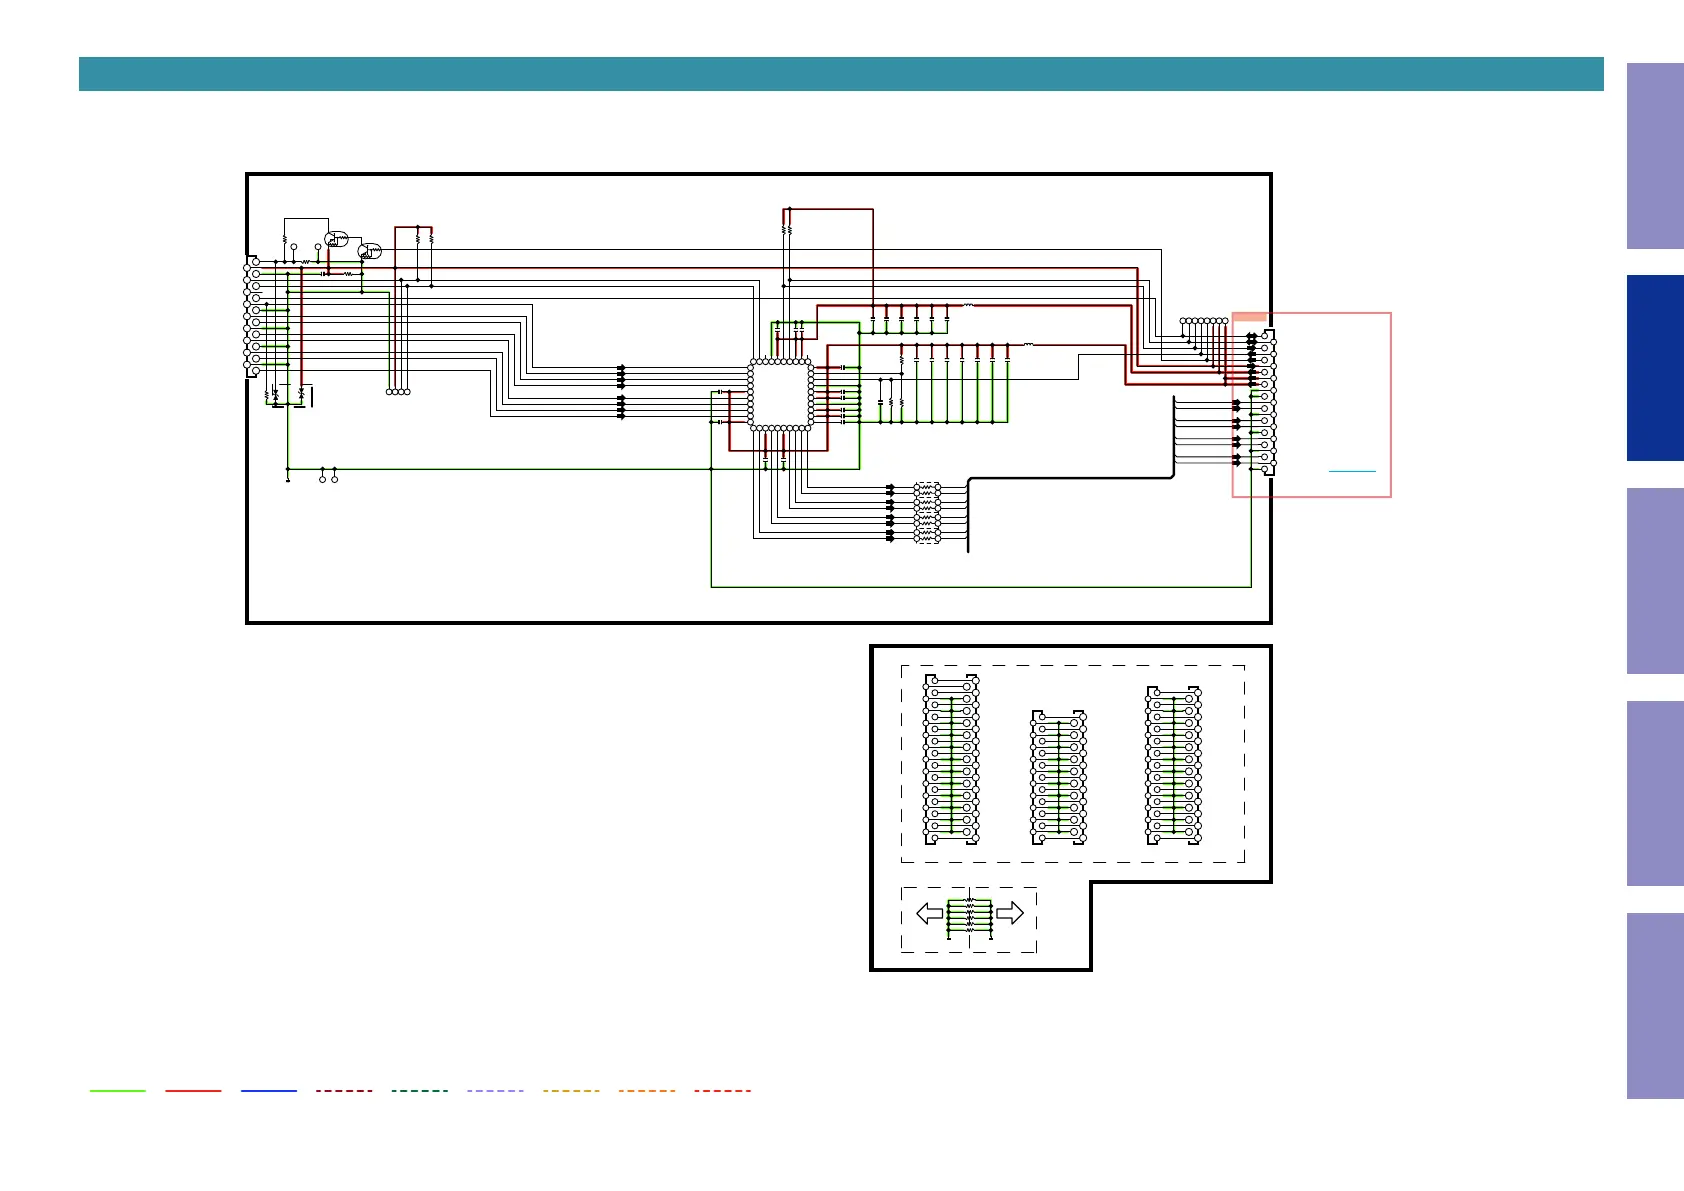Image resolution: width=1684 pixels, height=1191 pixels.
Task: Click the solid green legend line
Action: (x=117, y=1090)
